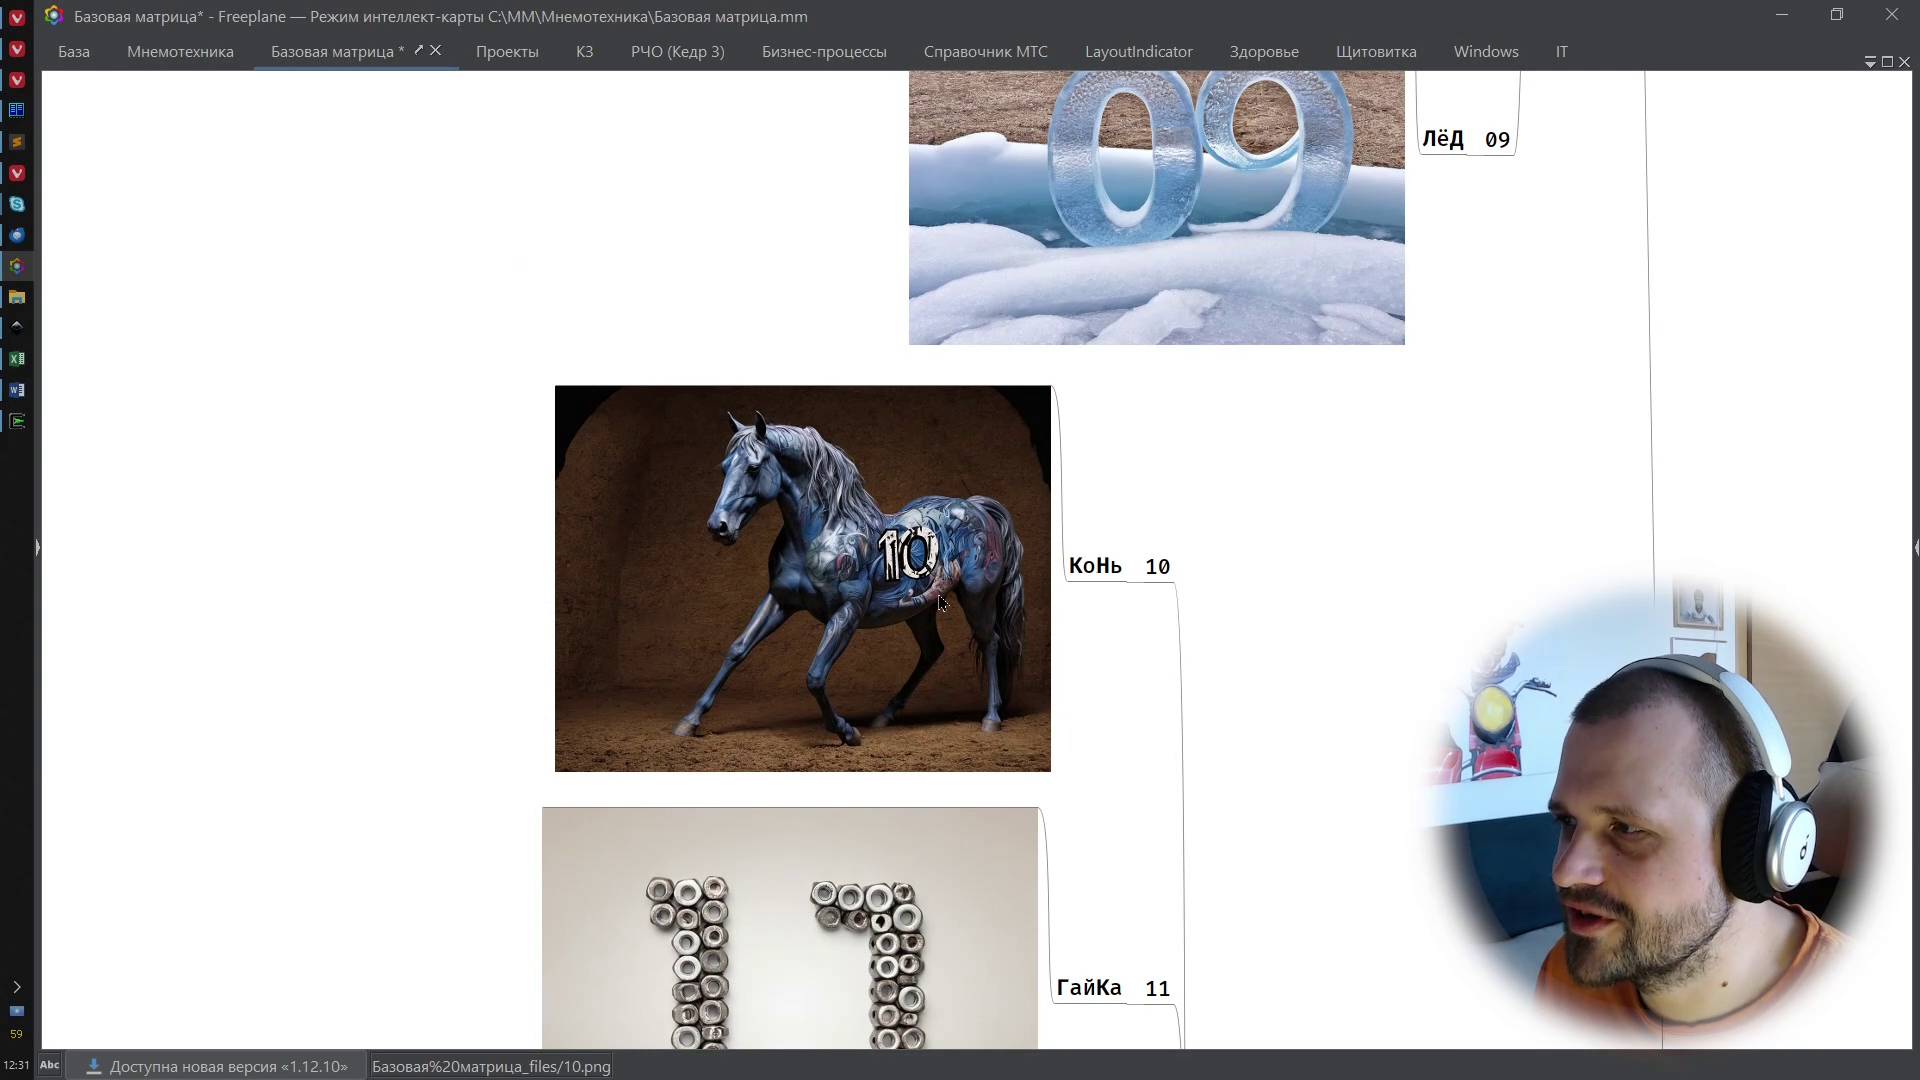Click the Freeplane logo in title bar
The image size is (1920, 1080).
tap(54, 16)
